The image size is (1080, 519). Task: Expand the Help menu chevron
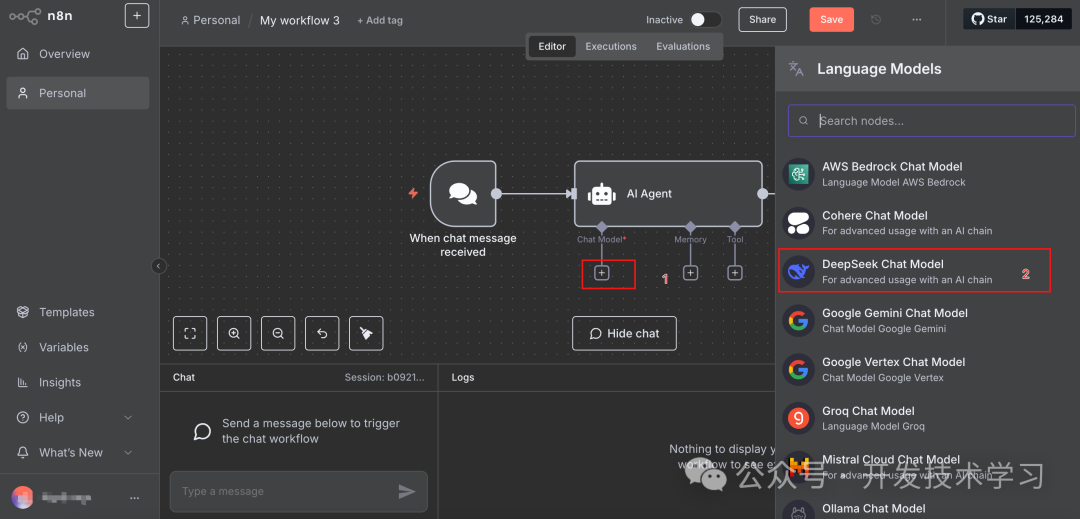pyautogui.click(x=128, y=417)
